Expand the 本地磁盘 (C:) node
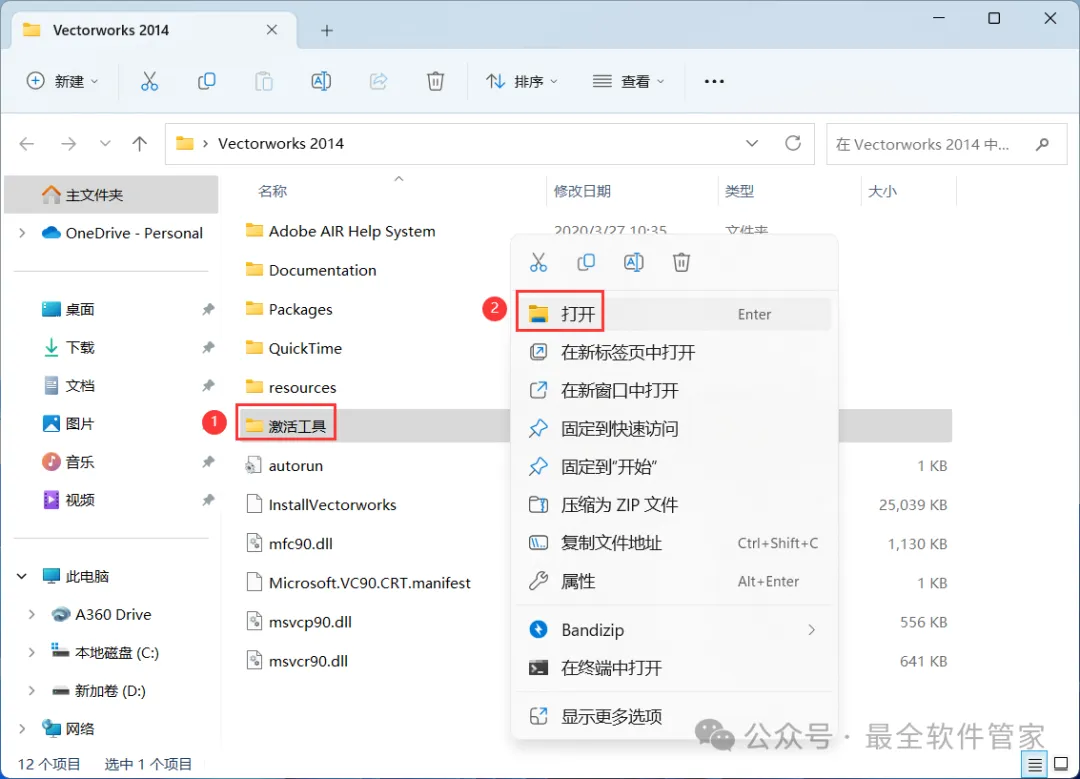The height and width of the screenshot is (779, 1080). [x=32, y=652]
